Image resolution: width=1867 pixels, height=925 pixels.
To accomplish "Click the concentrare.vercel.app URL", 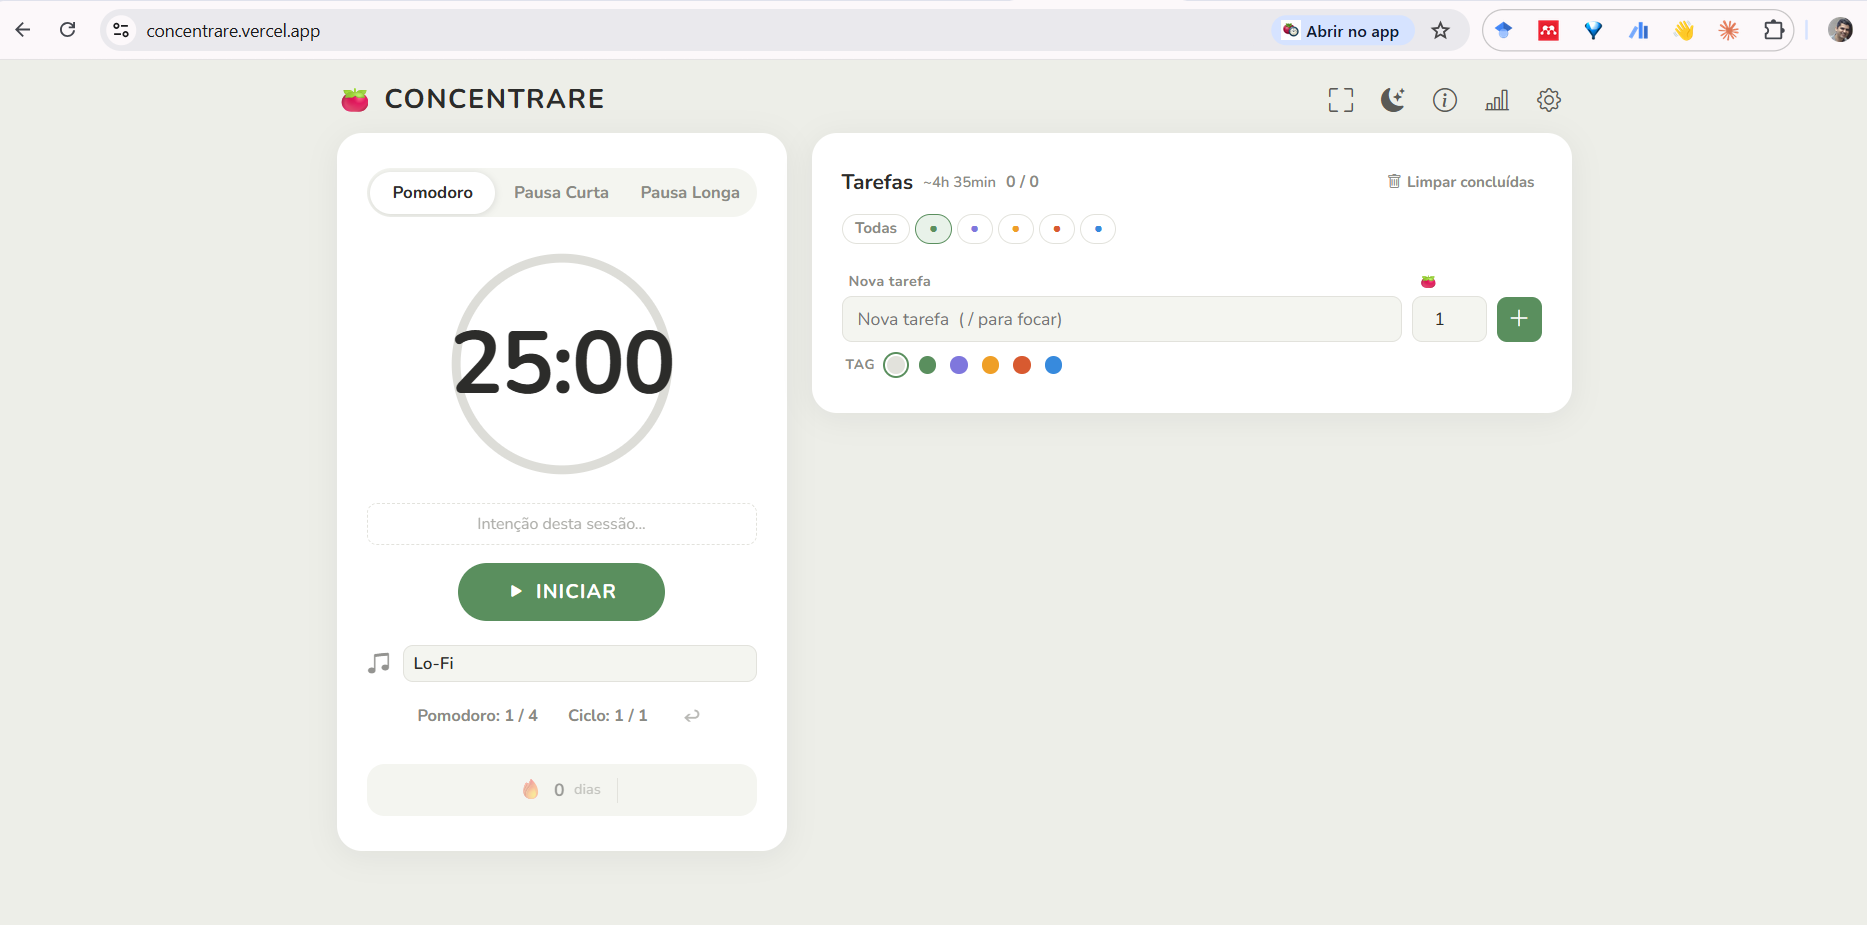I will (x=233, y=31).
